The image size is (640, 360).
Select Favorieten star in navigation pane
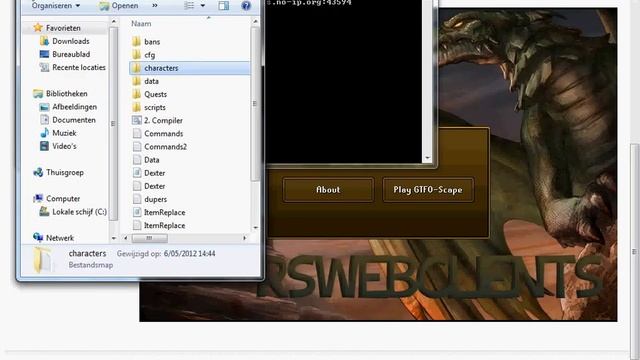click(38, 28)
